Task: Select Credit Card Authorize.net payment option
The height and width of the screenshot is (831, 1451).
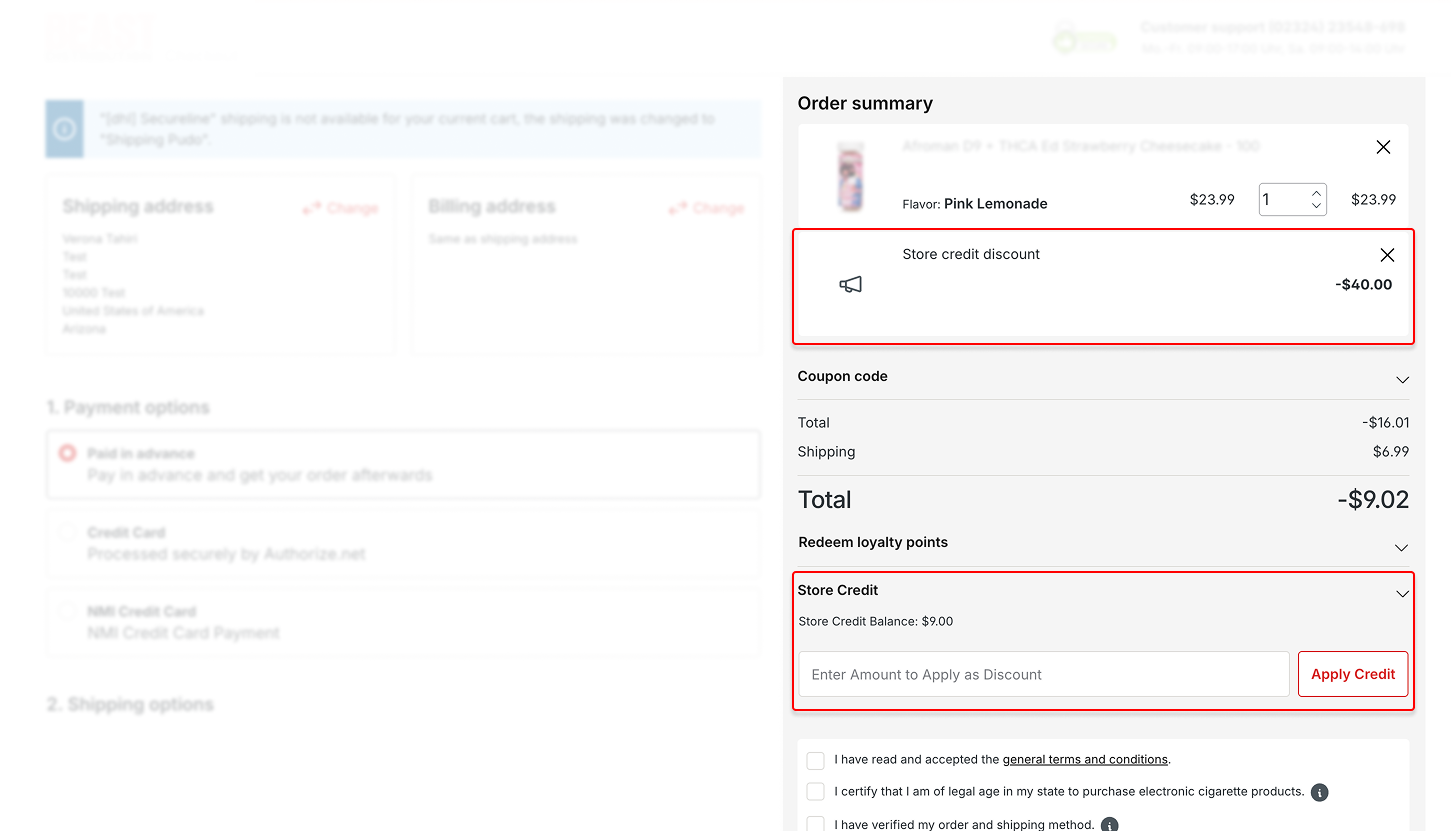Action: point(67,533)
